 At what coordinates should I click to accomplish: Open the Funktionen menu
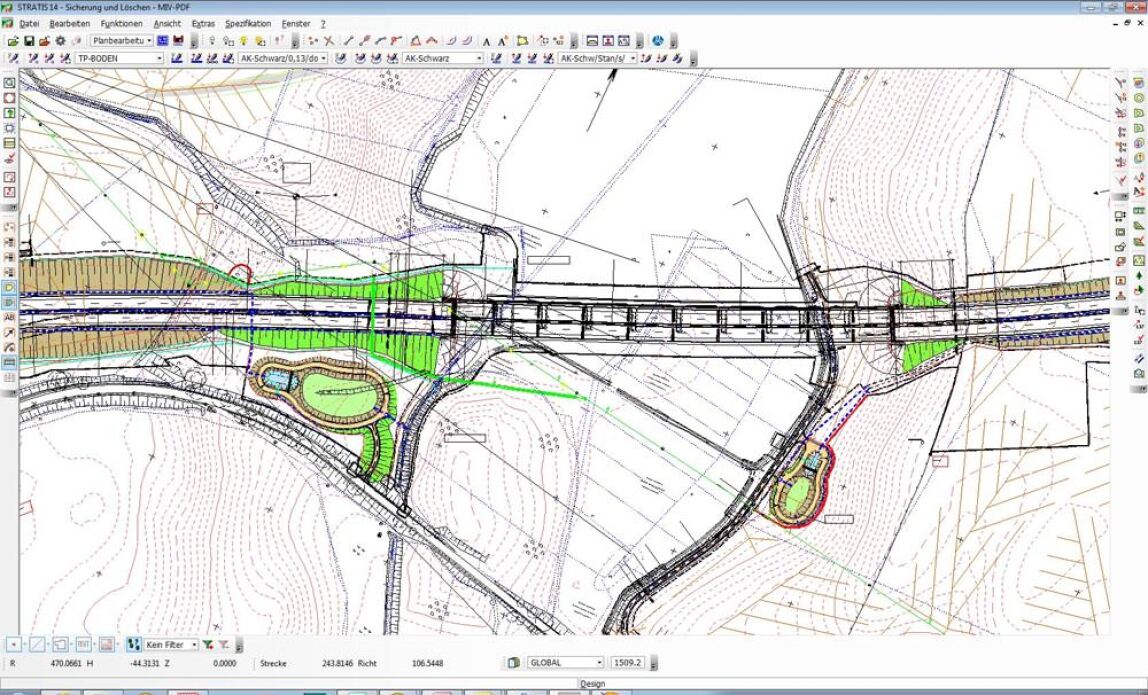click(122, 23)
